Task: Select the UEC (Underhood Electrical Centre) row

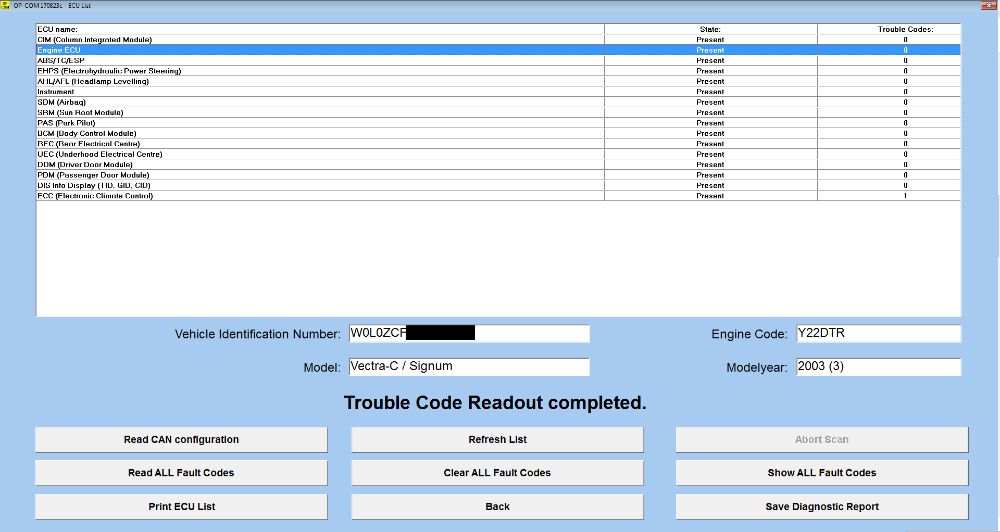Action: pos(498,154)
